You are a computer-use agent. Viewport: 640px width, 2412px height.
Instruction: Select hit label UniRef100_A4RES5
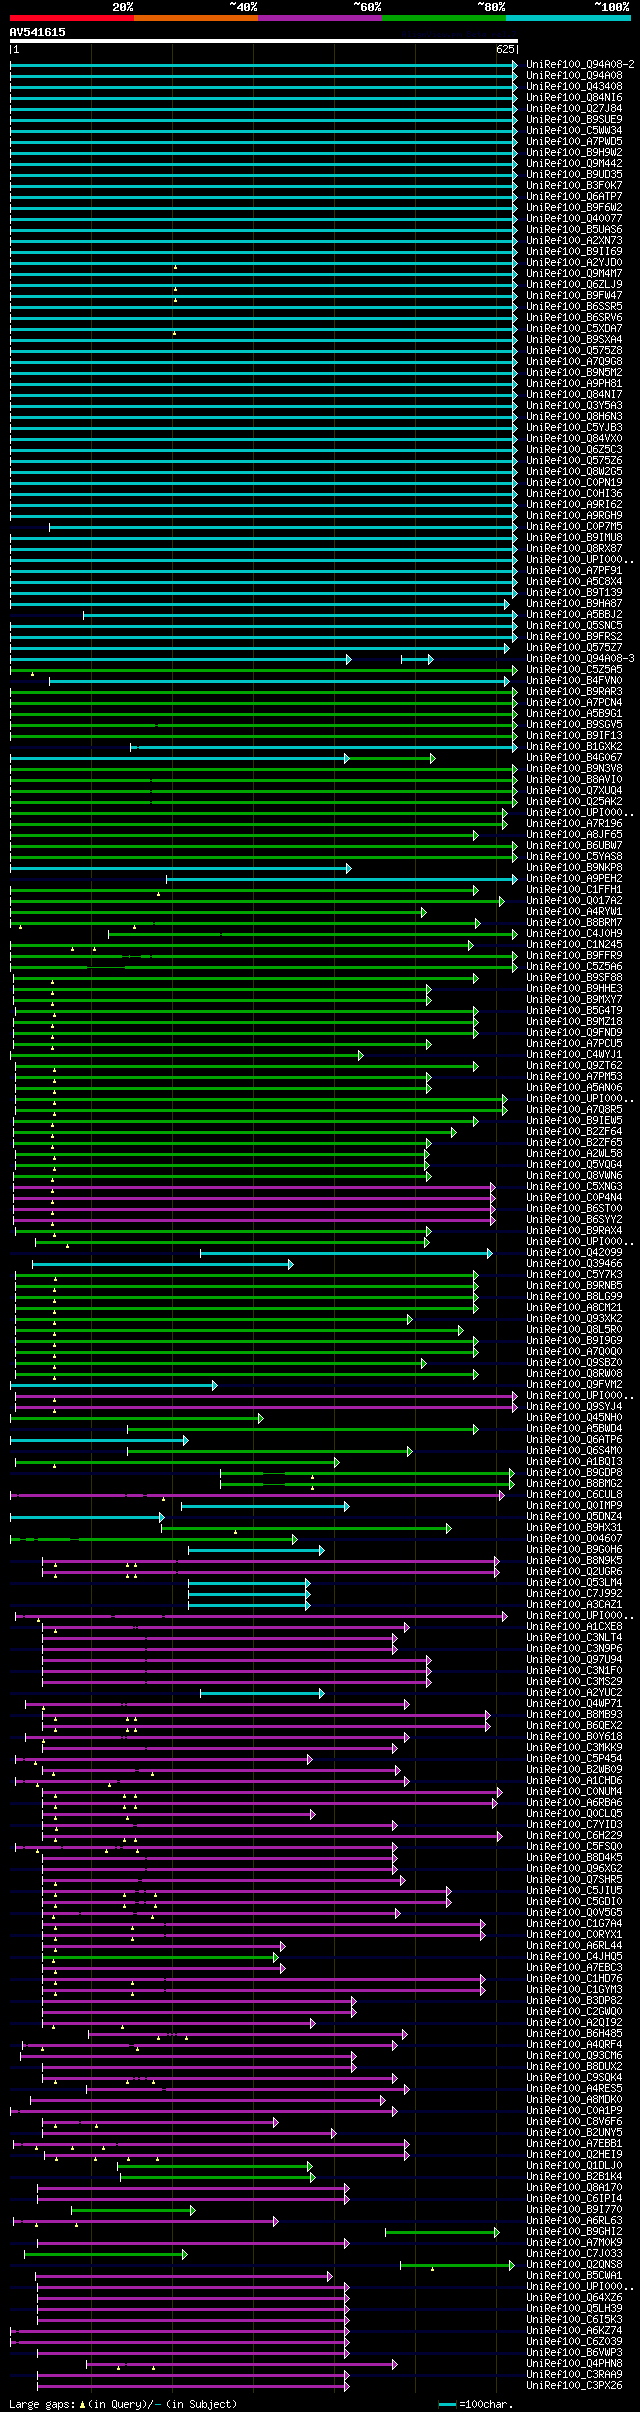click(574, 2088)
